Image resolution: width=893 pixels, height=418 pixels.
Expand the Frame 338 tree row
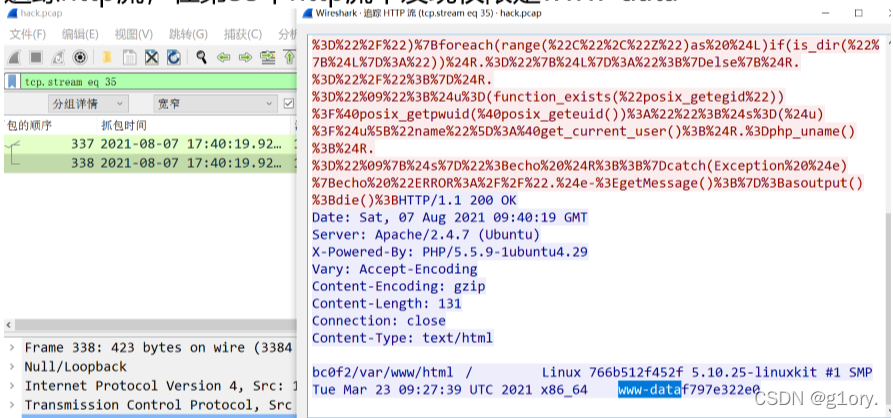coord(12,347)
